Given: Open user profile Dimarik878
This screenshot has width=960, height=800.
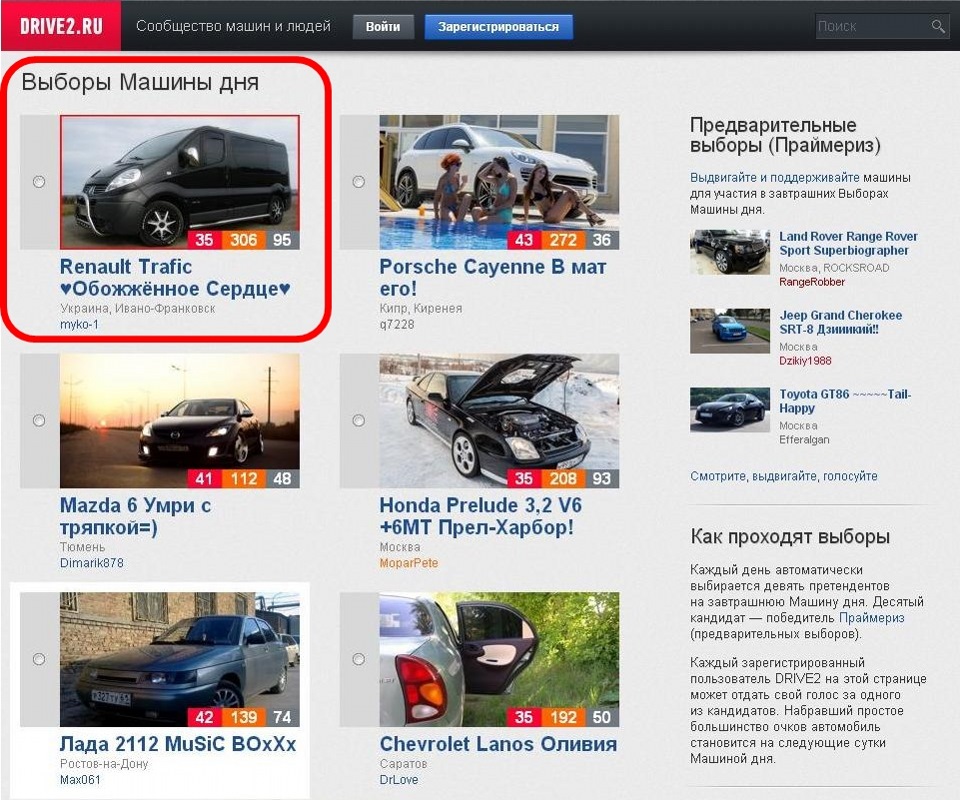Looking at the screenshot, I should (x=92, y=563).
